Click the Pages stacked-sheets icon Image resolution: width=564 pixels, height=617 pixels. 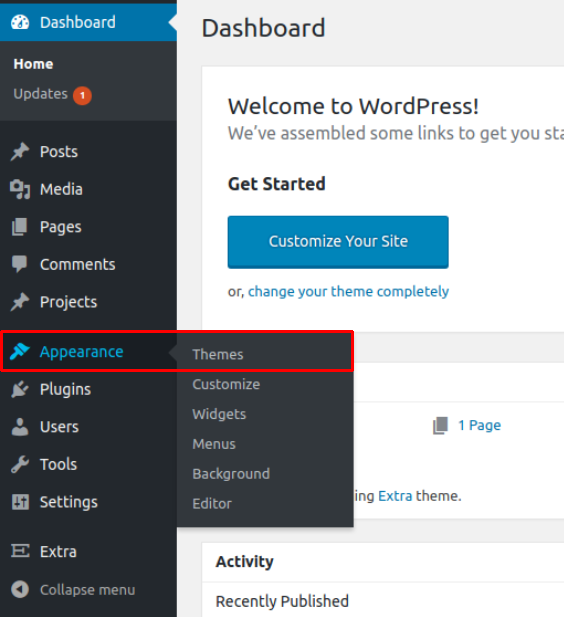[20, 227]
